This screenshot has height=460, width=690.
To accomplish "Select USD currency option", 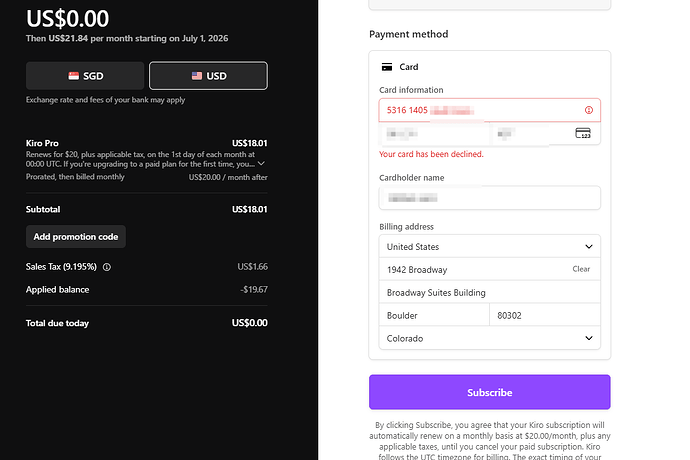I will tap(208, 76).
